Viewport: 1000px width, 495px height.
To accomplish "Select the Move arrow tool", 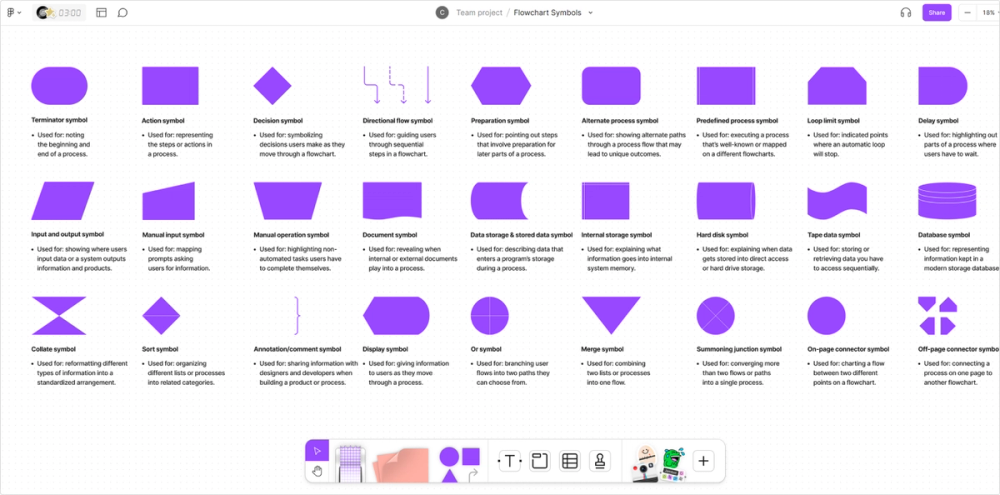I will coord(317,450).
